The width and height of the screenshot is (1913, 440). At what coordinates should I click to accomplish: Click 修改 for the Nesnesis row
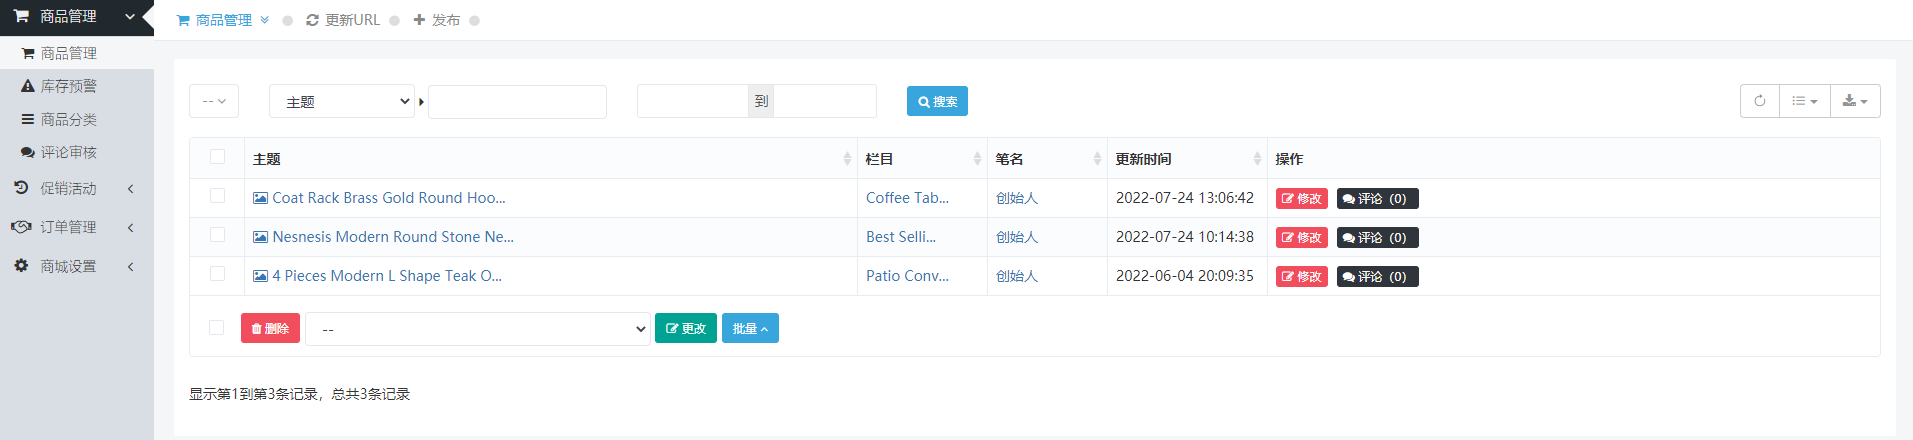pyautogui.click(x=1302, y=238)
